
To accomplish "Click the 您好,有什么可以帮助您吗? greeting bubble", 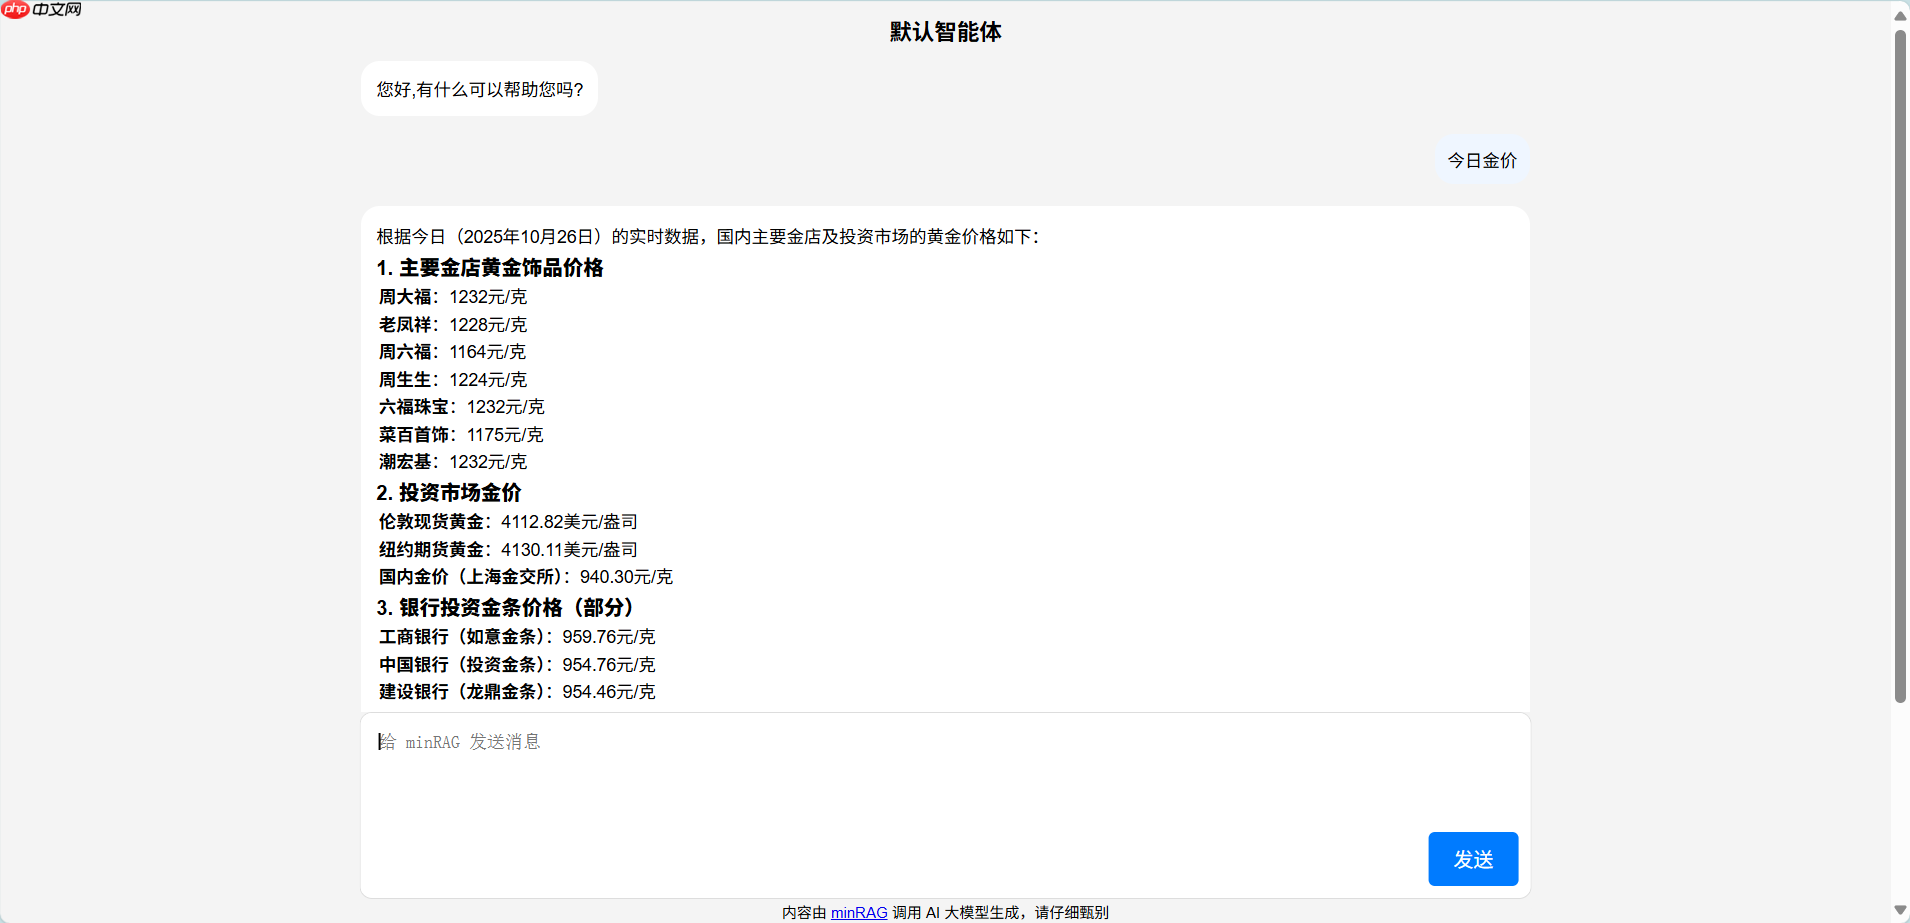I will point(479,89).
